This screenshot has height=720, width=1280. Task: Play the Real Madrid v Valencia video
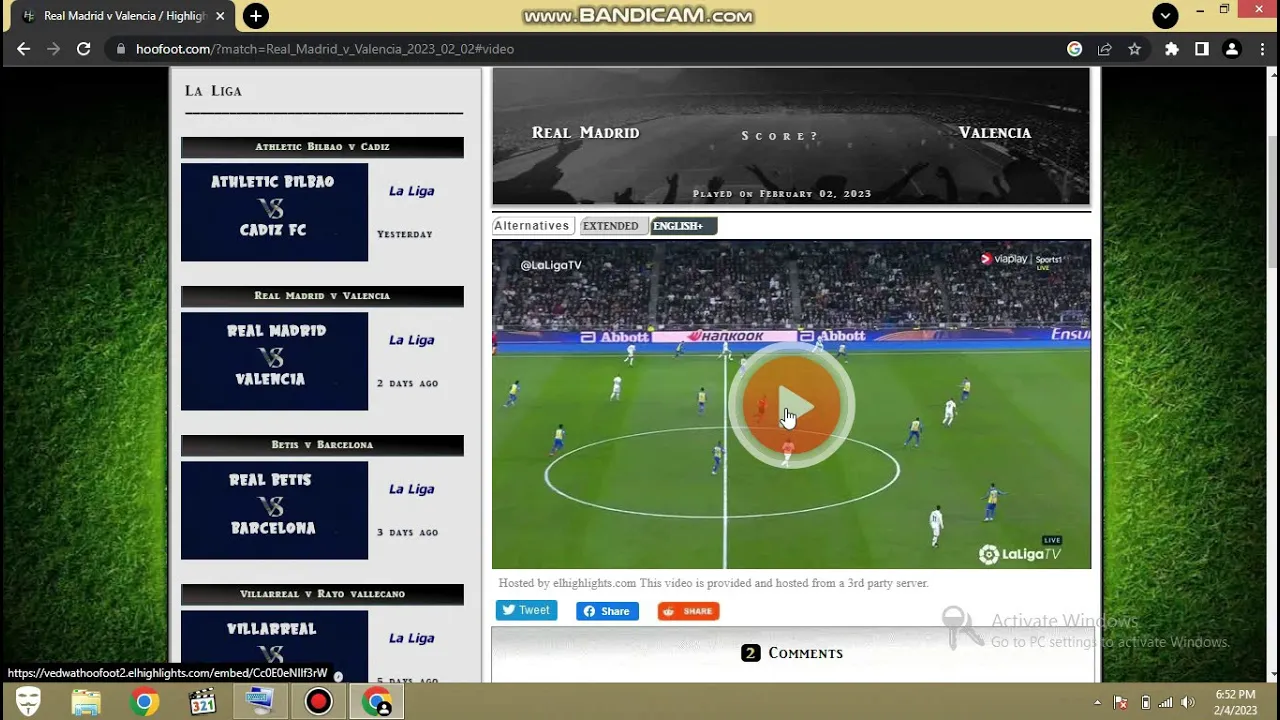tap(791, 406)
